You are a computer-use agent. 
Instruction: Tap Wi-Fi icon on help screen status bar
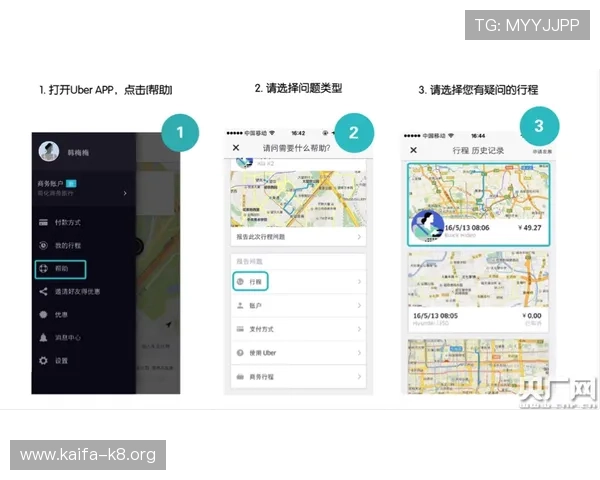pyautogui.click(x=272, y=133)
